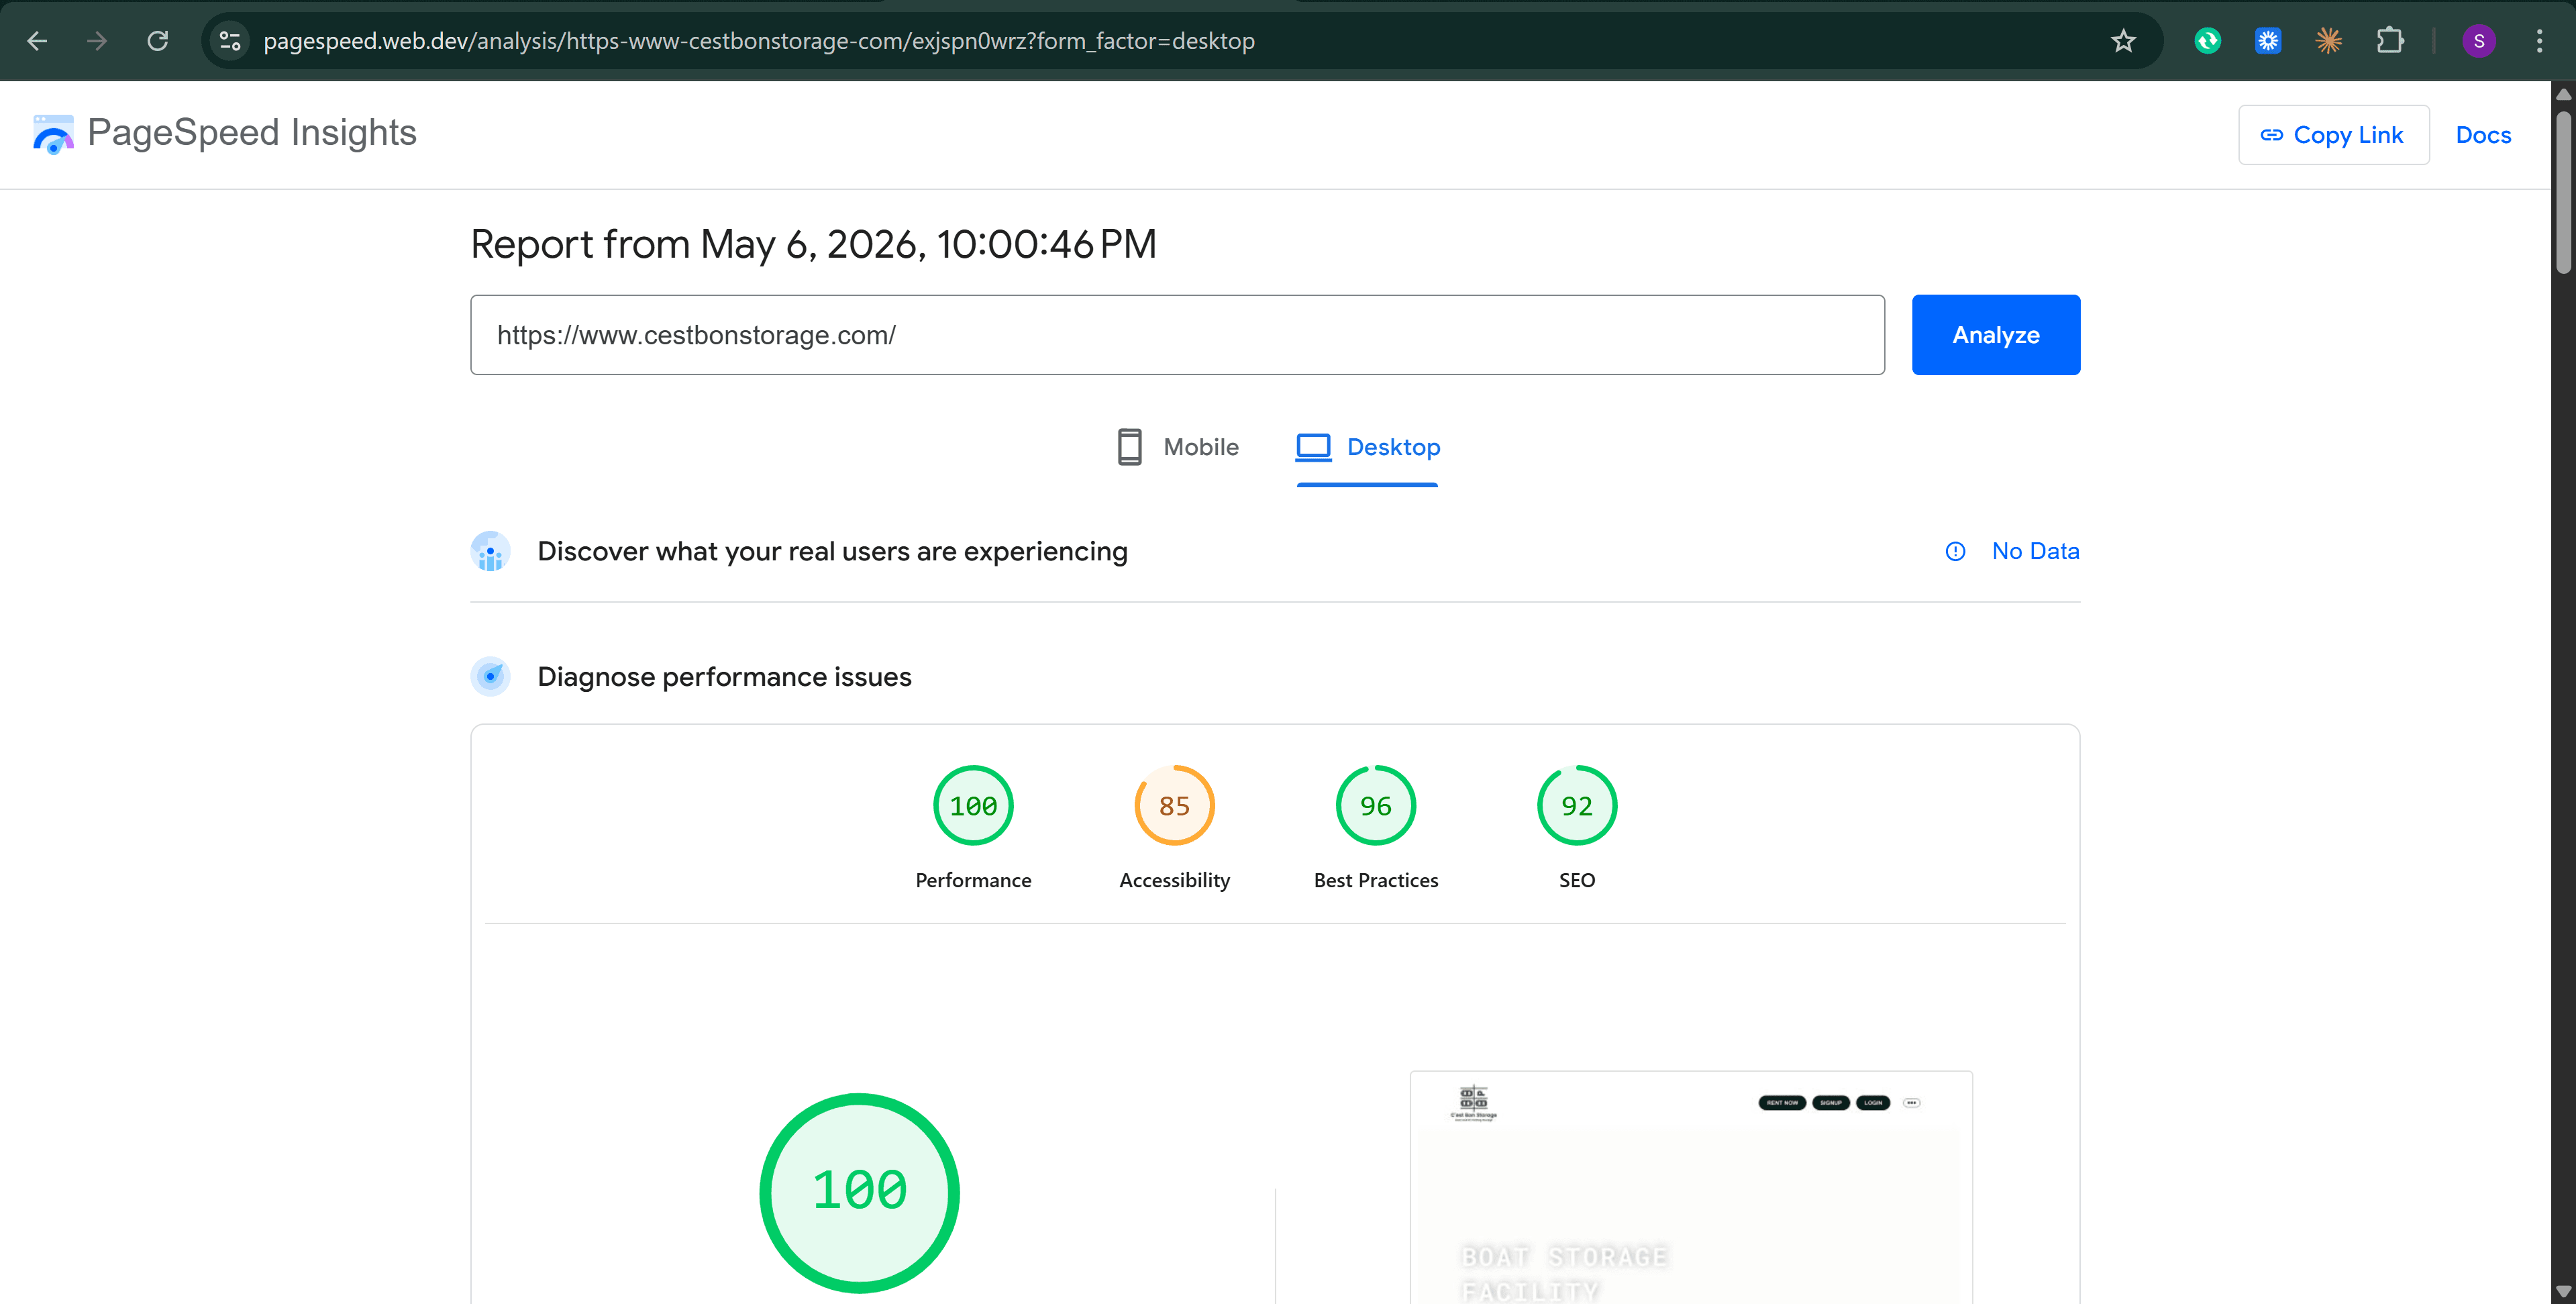
Task: Jump to SEO score gauge 92
Action: (x=1576, y=805)
